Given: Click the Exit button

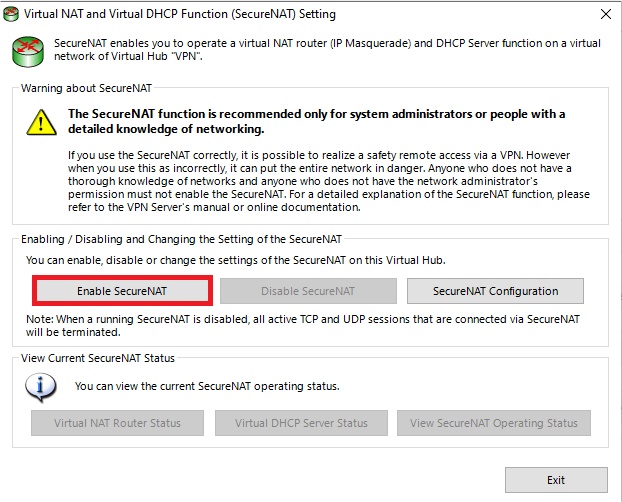Looking at the screenshot, I should [x=556, y=480].
